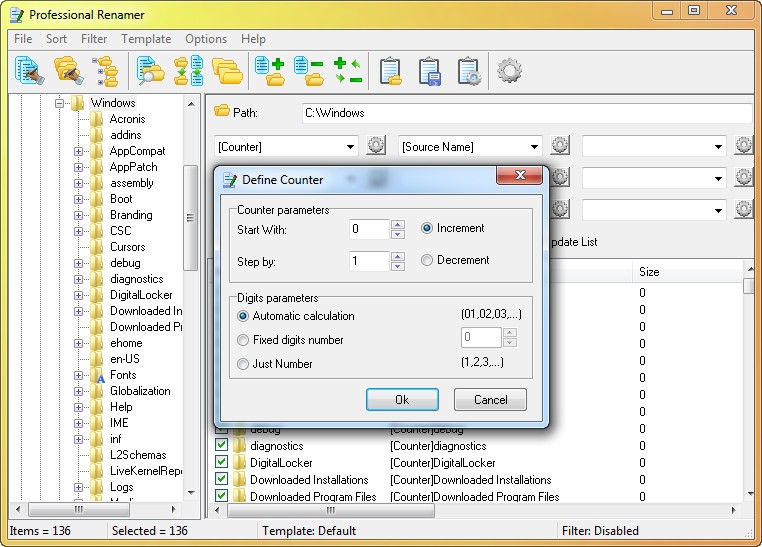Click the preview file search toolbar icon
The height and width of the screenshot is (547, 762).
click(x=151, y=71)
